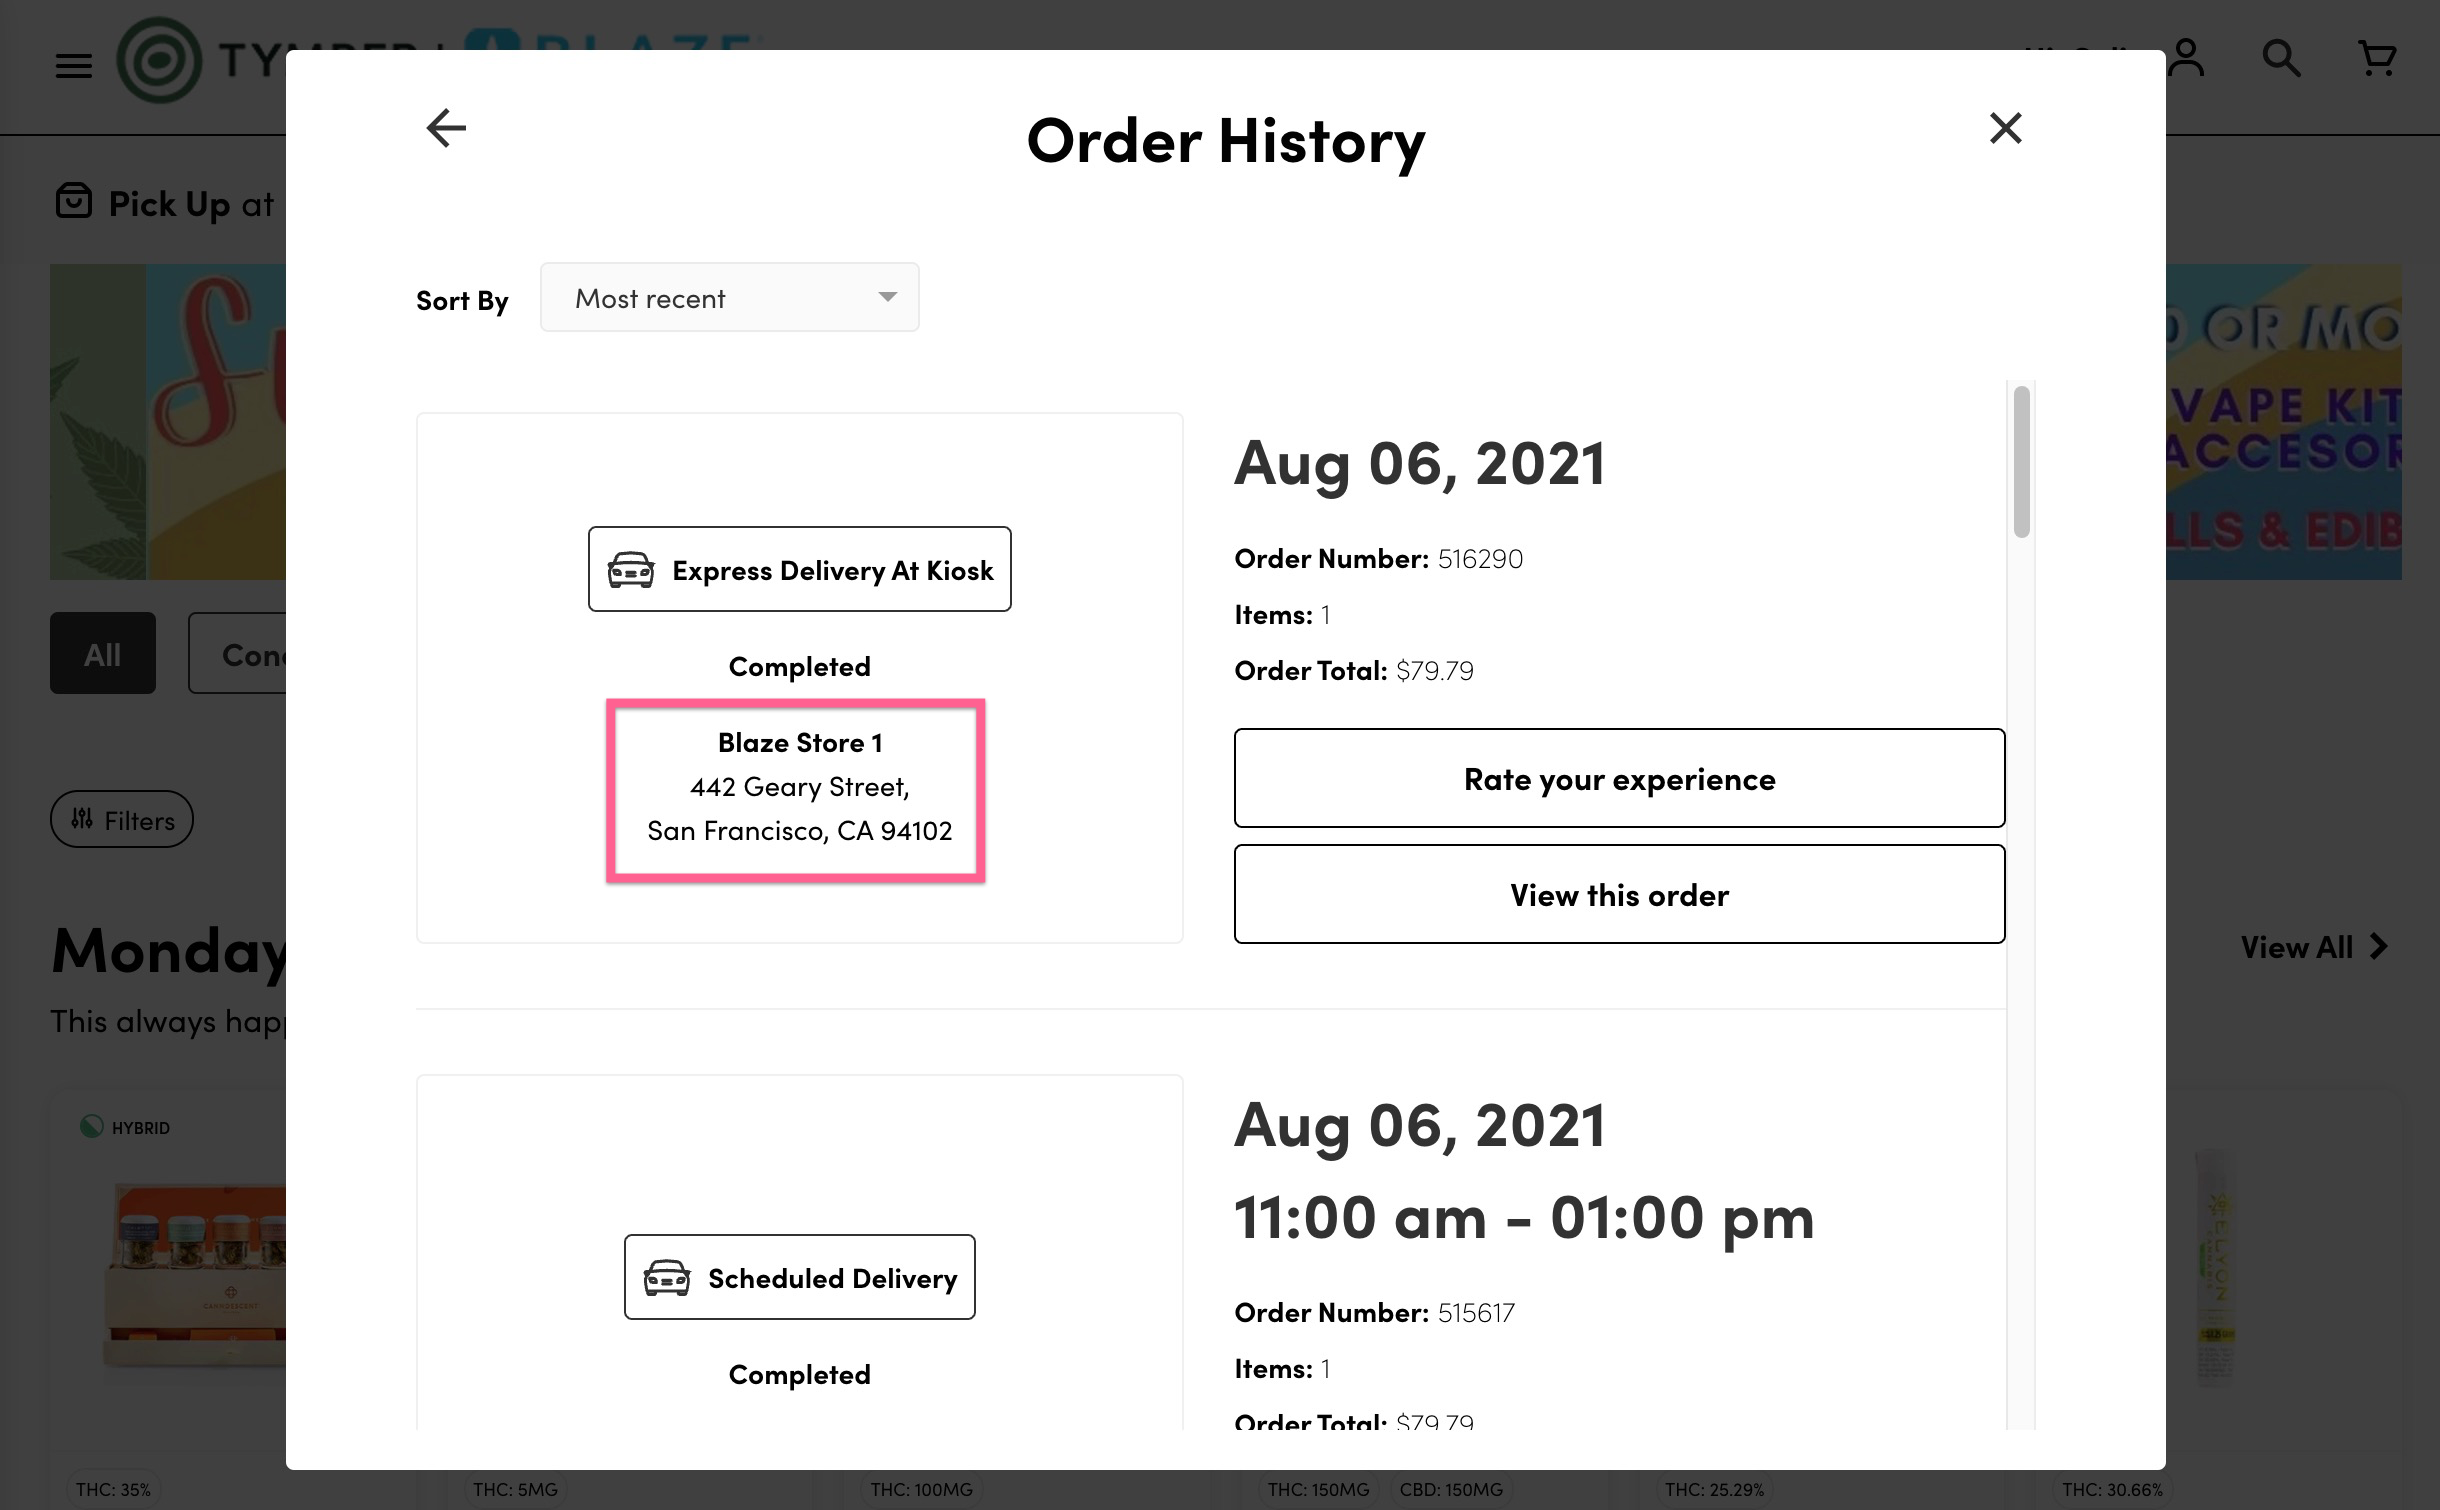Image resolution: width=2440 pixels, height=1510 pixels.
Task: Click the first Aug 06, 2021 date heading
Action: (x=1419, y=464)
